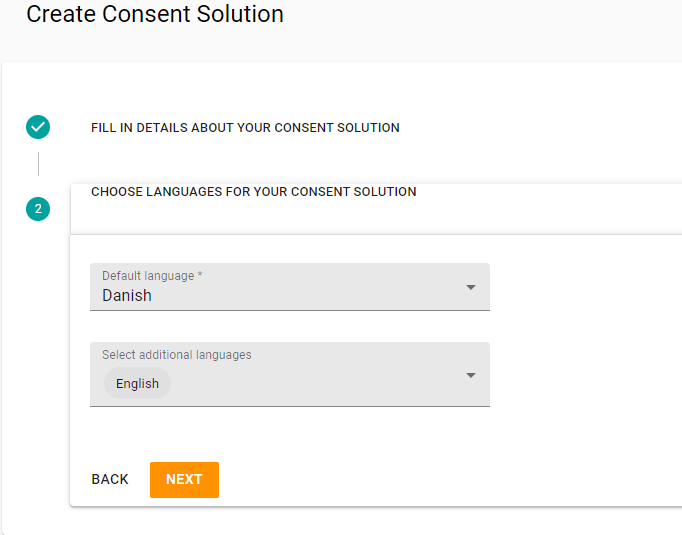Open the Default language dropdown arrow
Image resolution: width=682 pixels, height=535 pixels.
pyautogui.click(x=471, y=287)
